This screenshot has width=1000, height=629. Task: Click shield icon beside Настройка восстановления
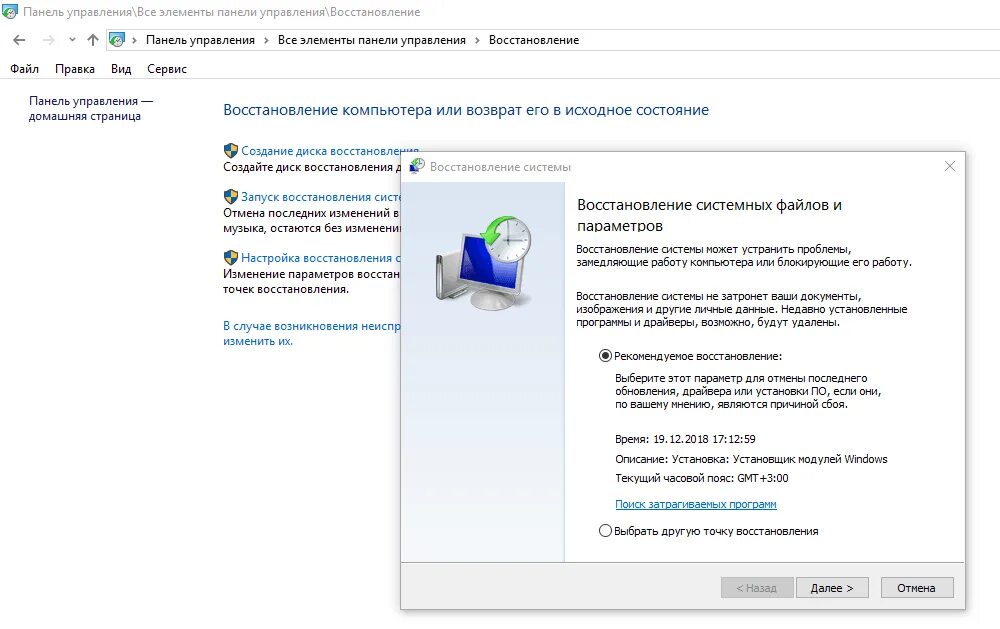tap(231, 258)
